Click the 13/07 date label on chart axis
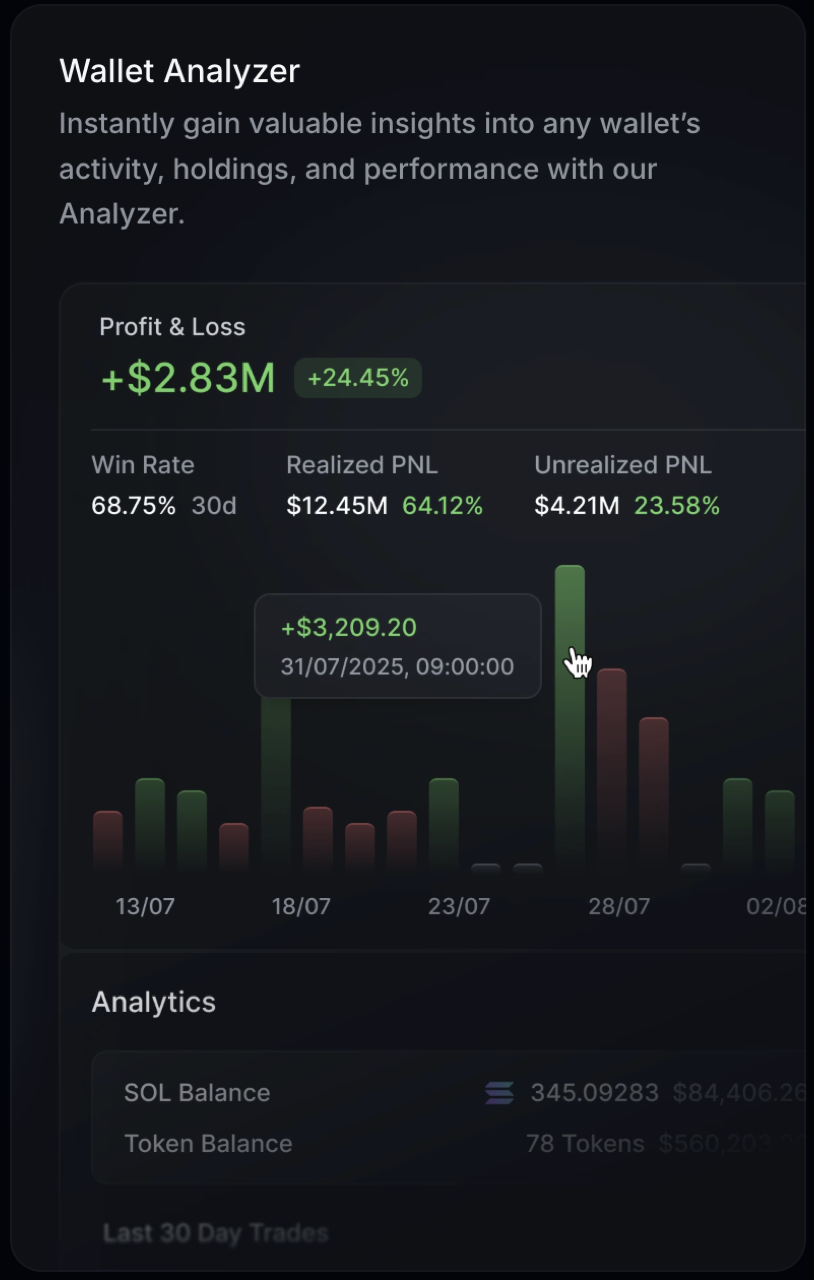This screenshot has width=814, height=1280. click(x=145, y=907)
